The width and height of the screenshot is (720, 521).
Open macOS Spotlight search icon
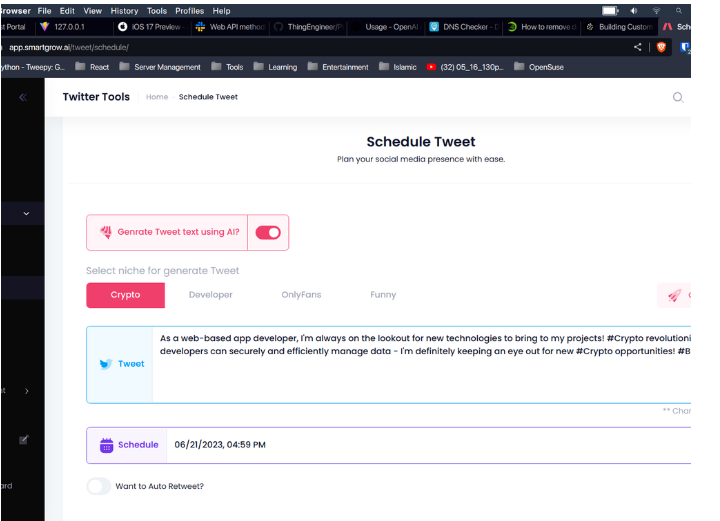tap(679, 11)
